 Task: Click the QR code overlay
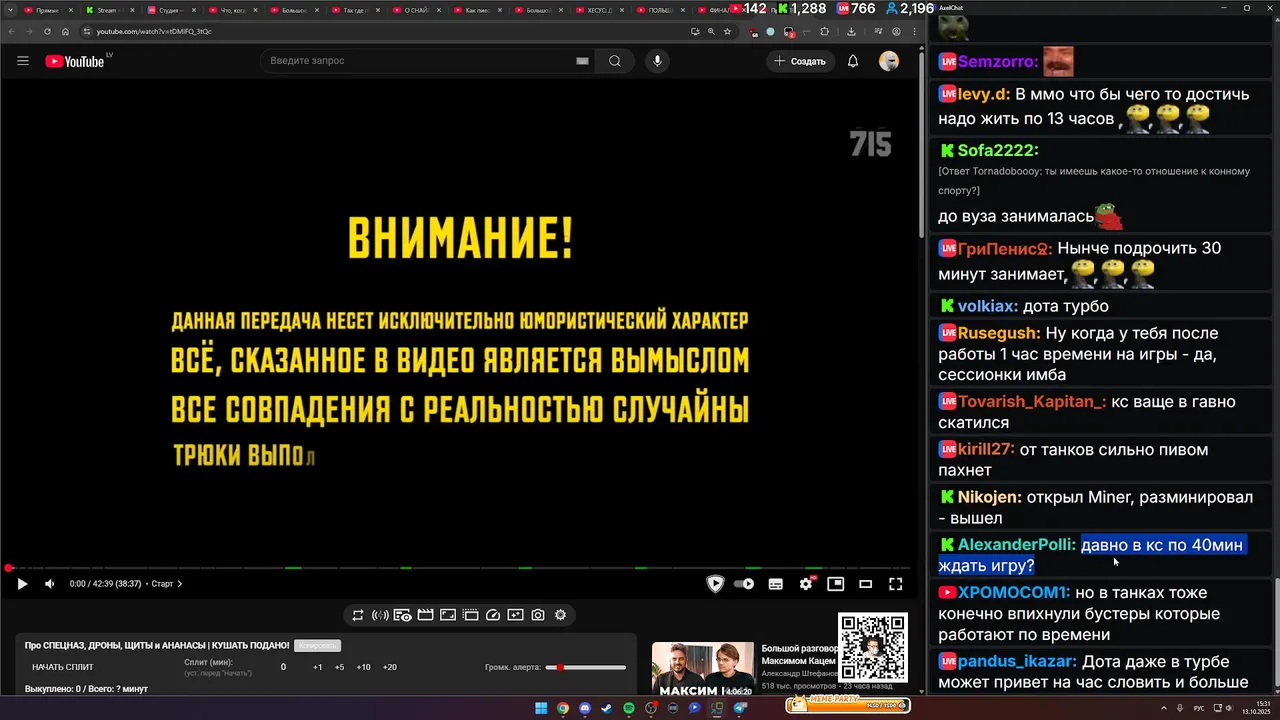point(873,647)
